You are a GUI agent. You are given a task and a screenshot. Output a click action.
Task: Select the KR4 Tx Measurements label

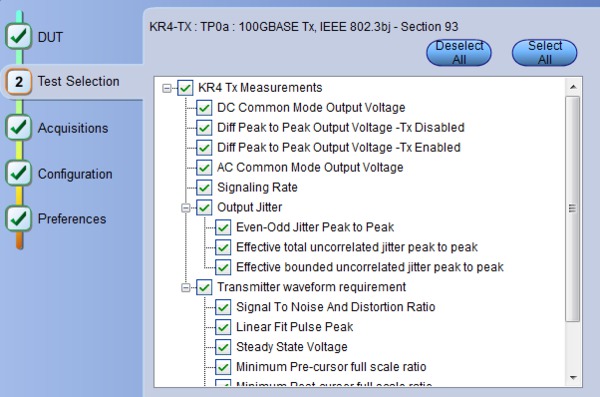click(260, 88)
